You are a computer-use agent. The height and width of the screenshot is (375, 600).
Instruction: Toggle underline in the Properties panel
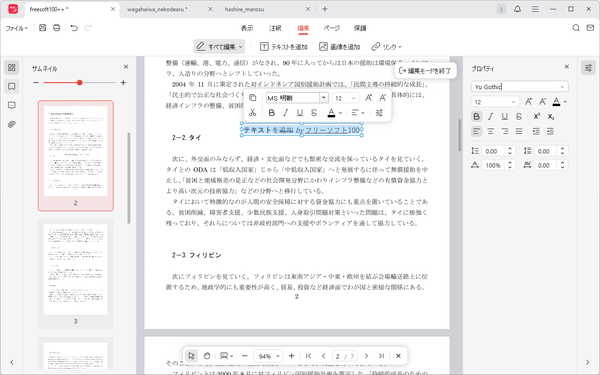point(505,116)
